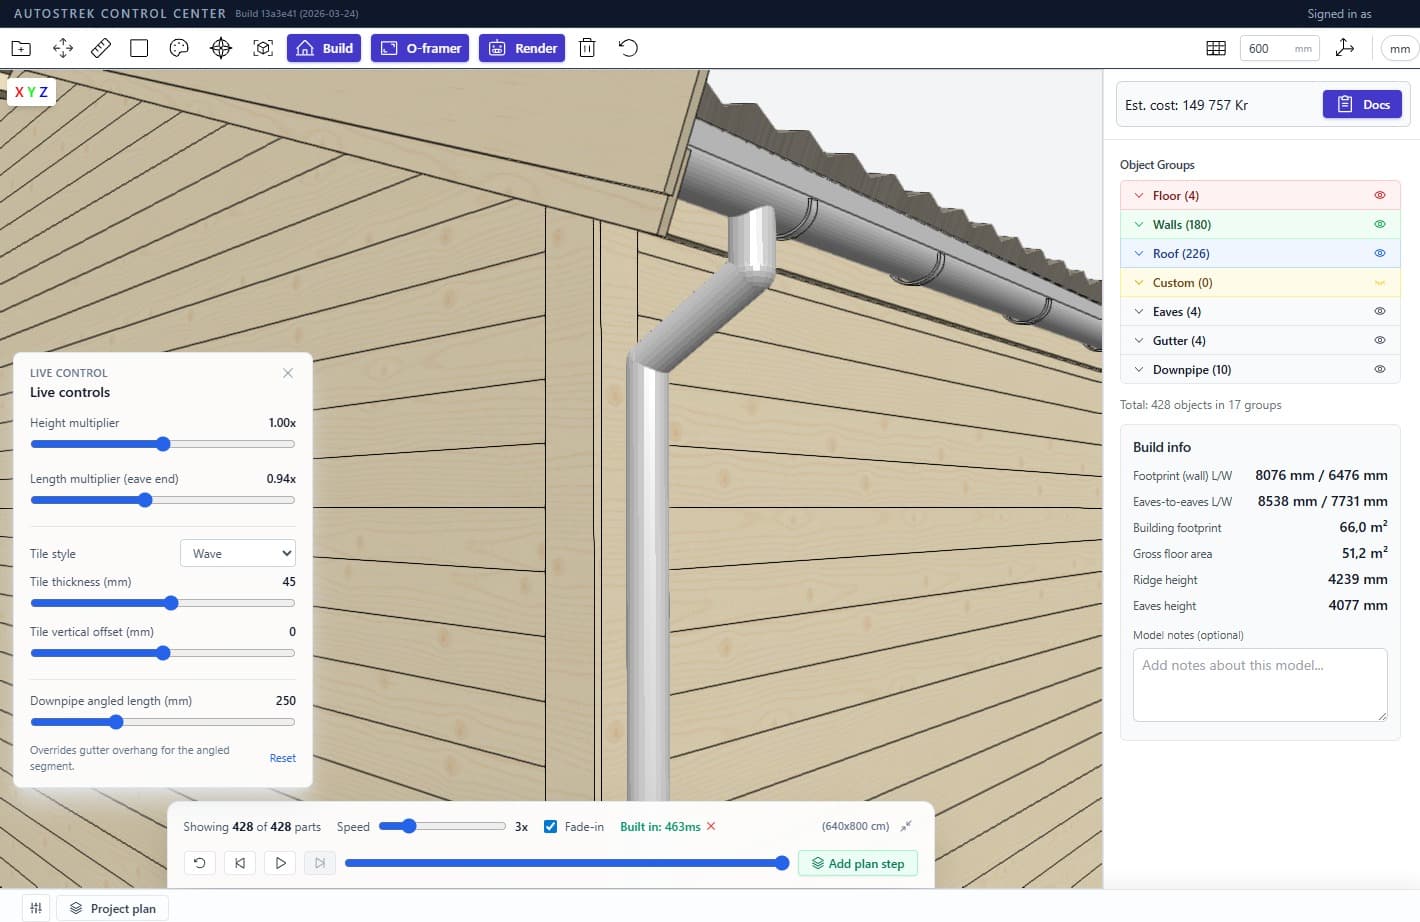Viewport: 1420px width, 922px height.
Task: Click the Docs button
Action: point(1363,104)
